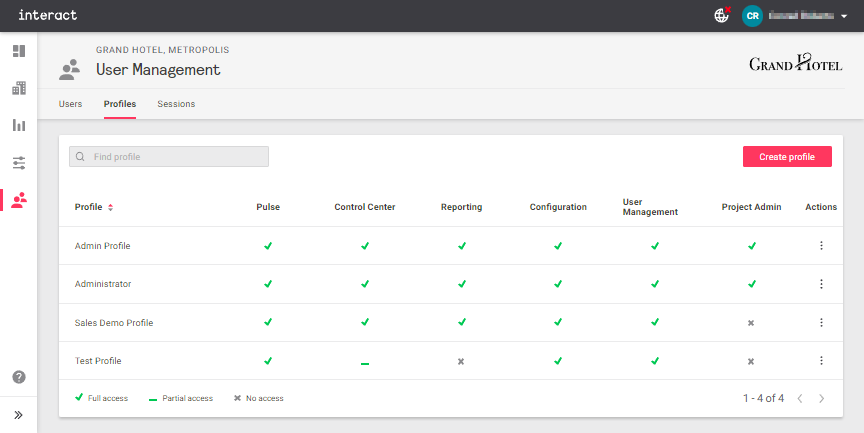Screen dimensions: 864x433
Task: Click the globe language icon
Action: point(721,15)
